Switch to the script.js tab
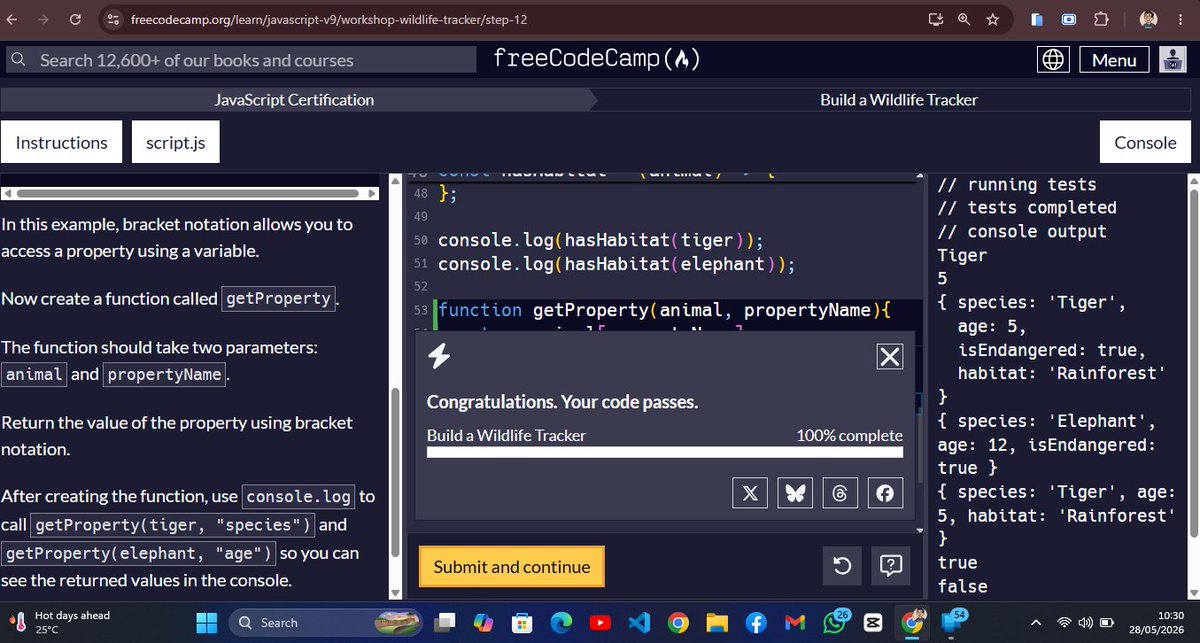This screenshot has height=643, width=1200. click(x=176, y=143)
